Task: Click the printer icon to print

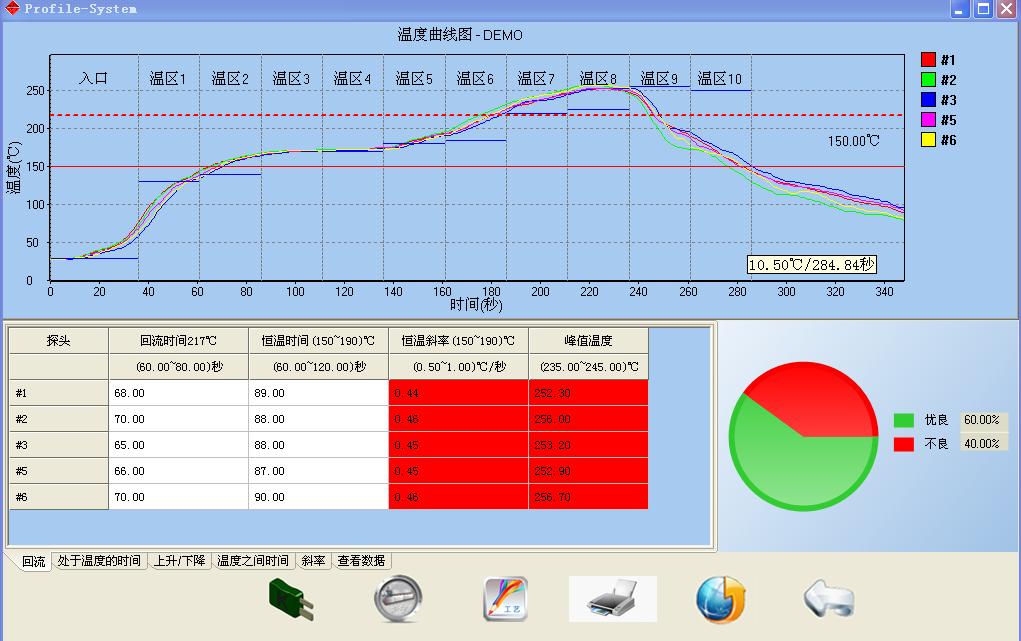Action: 612,599
